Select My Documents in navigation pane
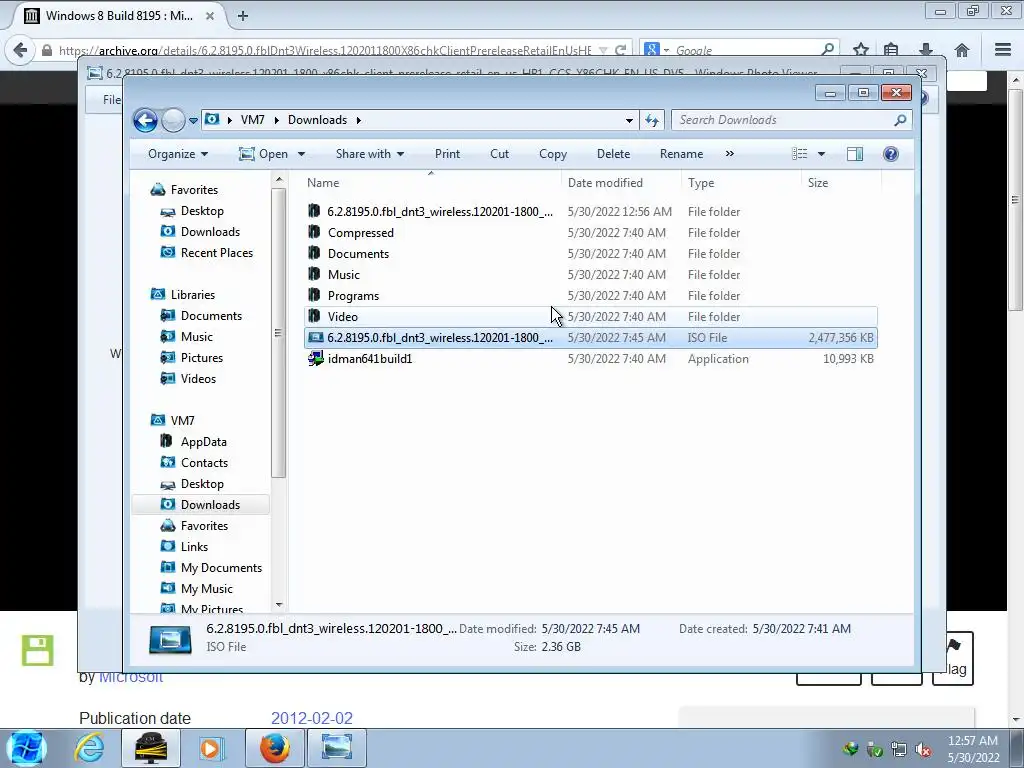The height and width of the screenshot is (768, 1024). 221,568
